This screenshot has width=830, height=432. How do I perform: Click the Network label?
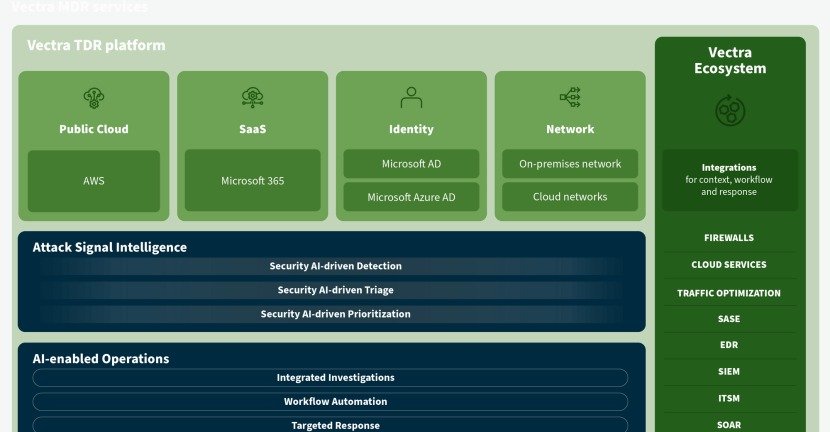tap(570, 129)
